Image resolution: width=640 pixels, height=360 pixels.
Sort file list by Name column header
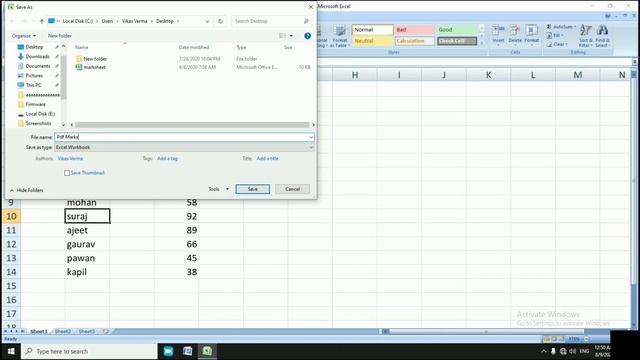coord(82,47)
